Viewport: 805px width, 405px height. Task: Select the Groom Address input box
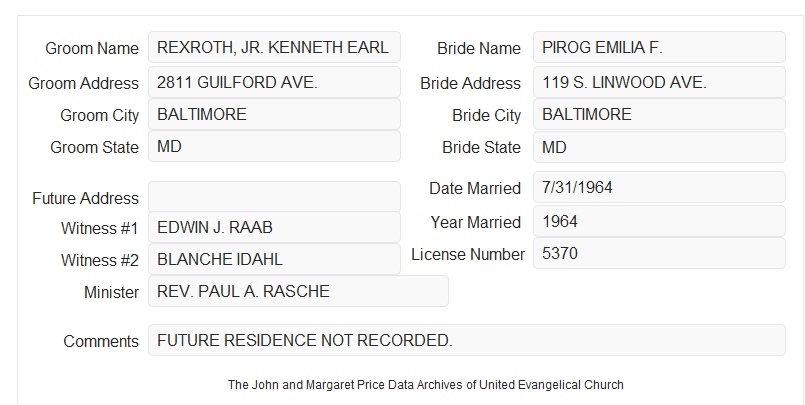coord(274,82)
